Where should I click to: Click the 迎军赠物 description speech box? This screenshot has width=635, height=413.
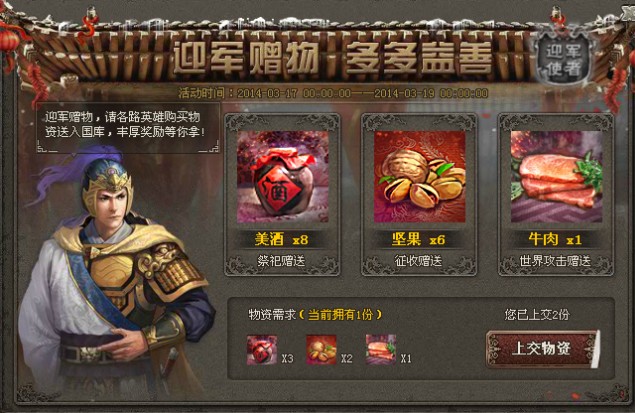(x=128, y=127)
